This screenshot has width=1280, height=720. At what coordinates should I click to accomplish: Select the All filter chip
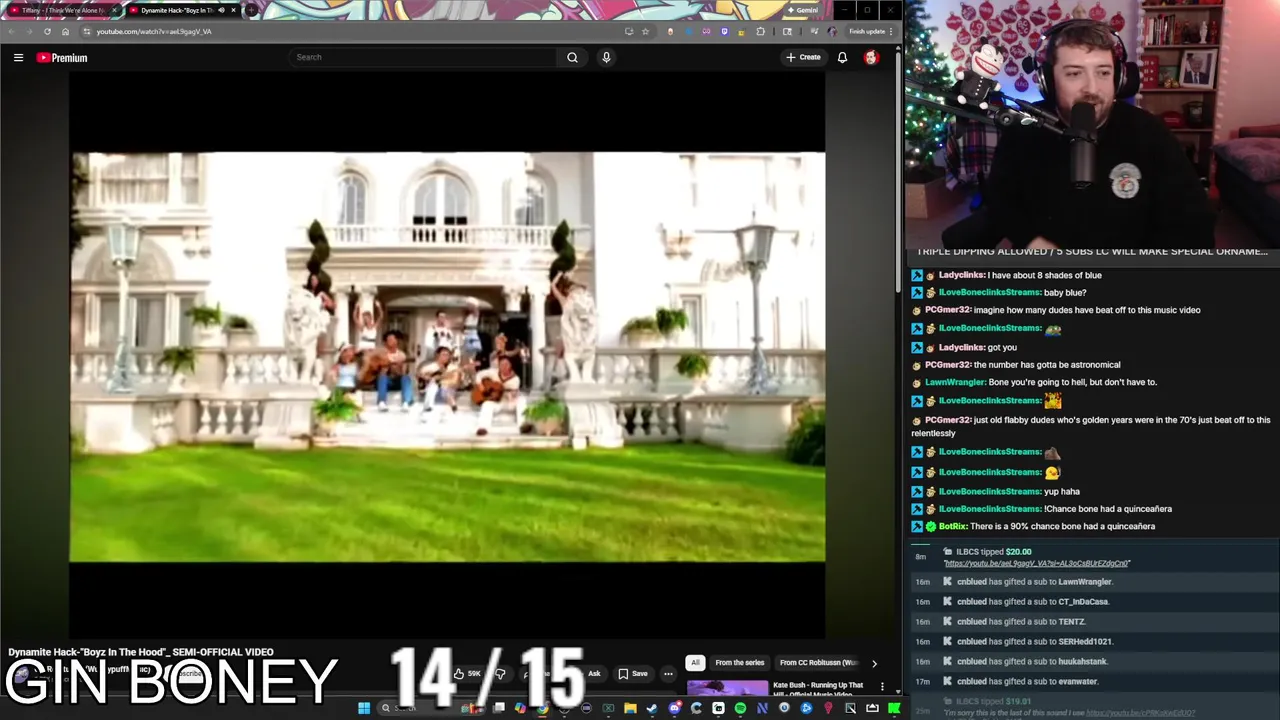click(x=695, y=662)
